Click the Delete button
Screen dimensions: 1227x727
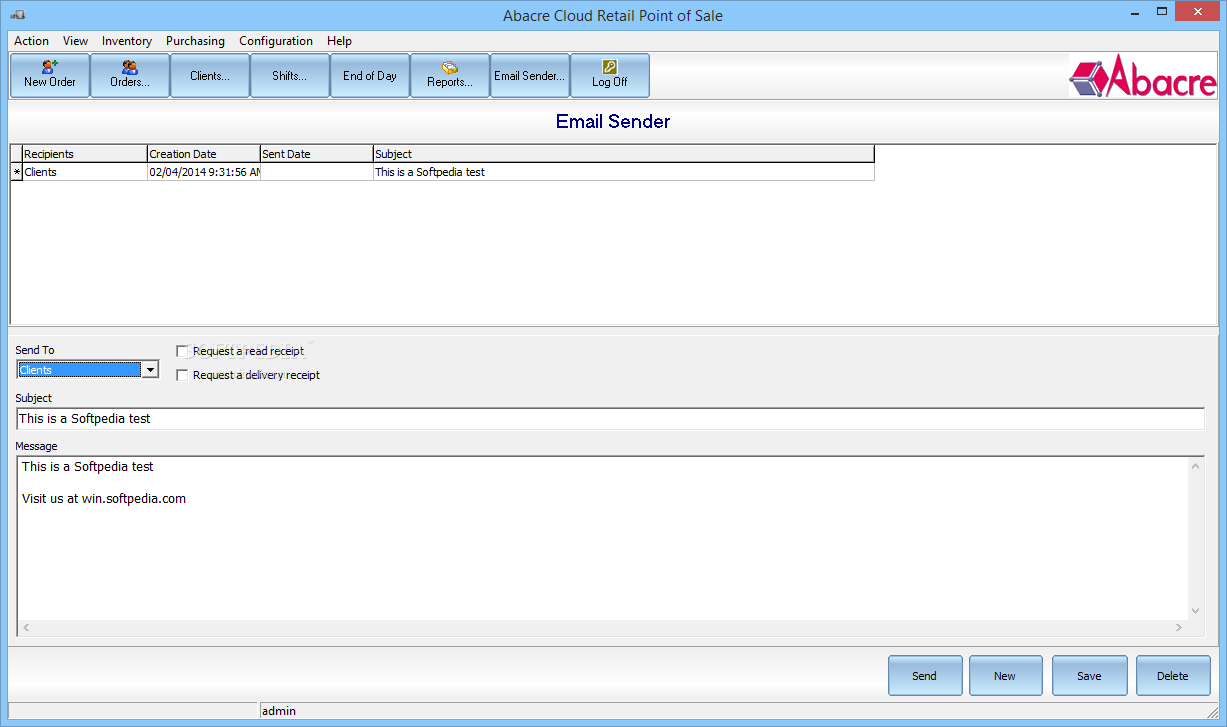coord(1173,676)
